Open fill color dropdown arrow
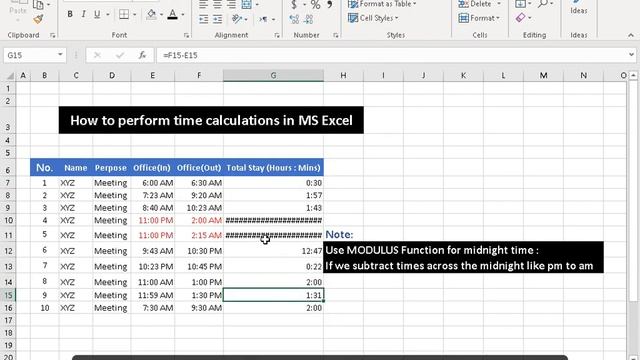This screenshot has width=640, height=360. [161, 15]
